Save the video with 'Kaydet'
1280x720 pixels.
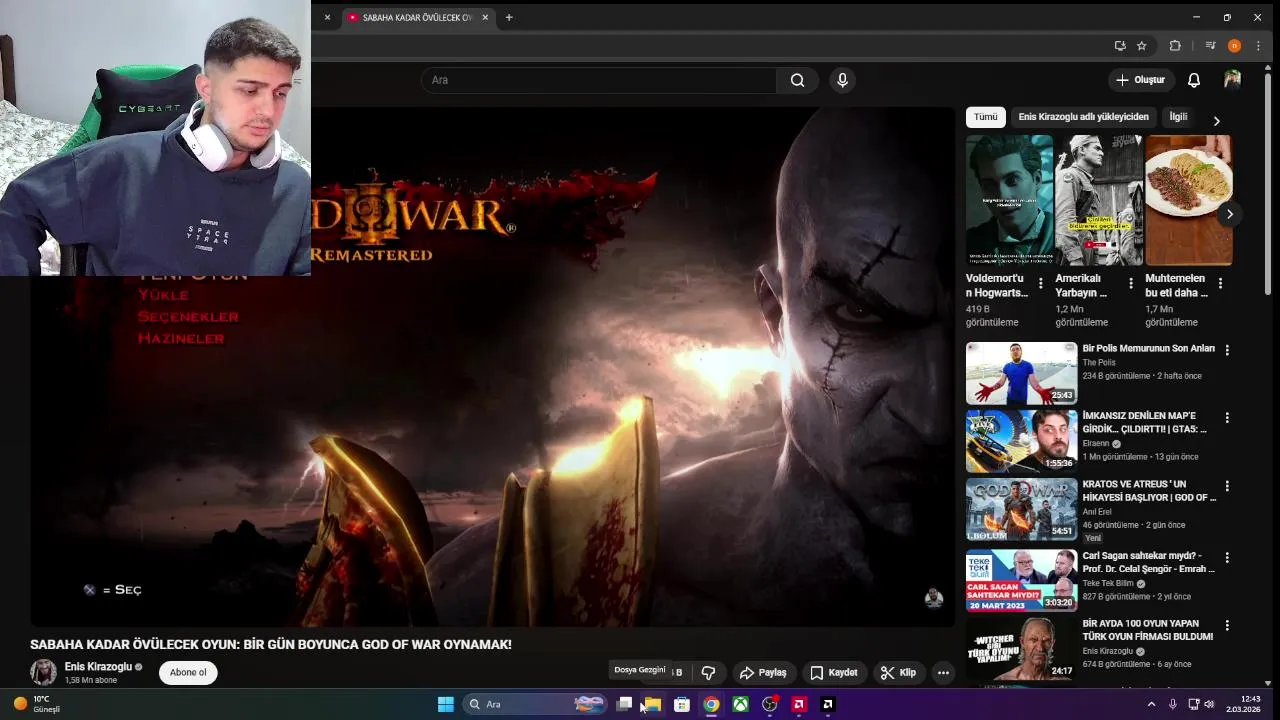click(x=834, y=673)
